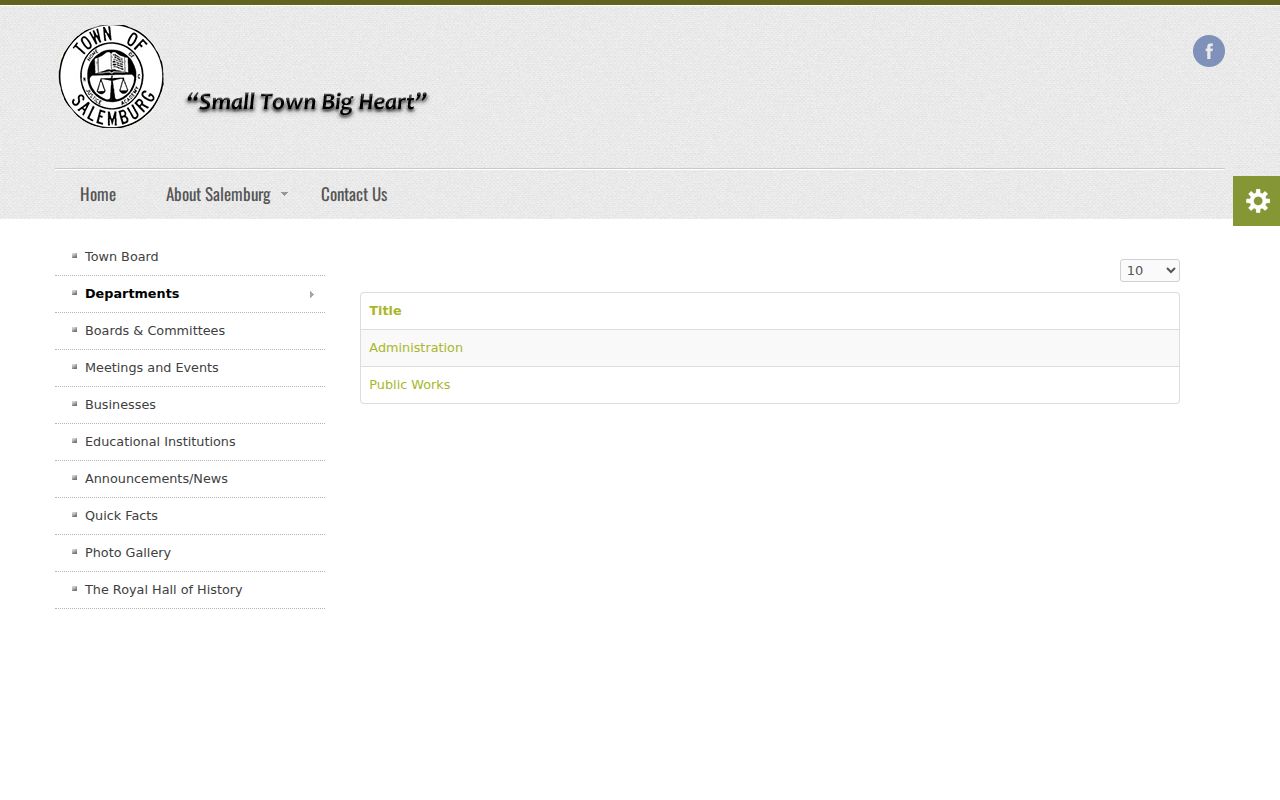Open the Contact Us page
The width and height of the screenshot is (1280, 800).
[354, 194]
